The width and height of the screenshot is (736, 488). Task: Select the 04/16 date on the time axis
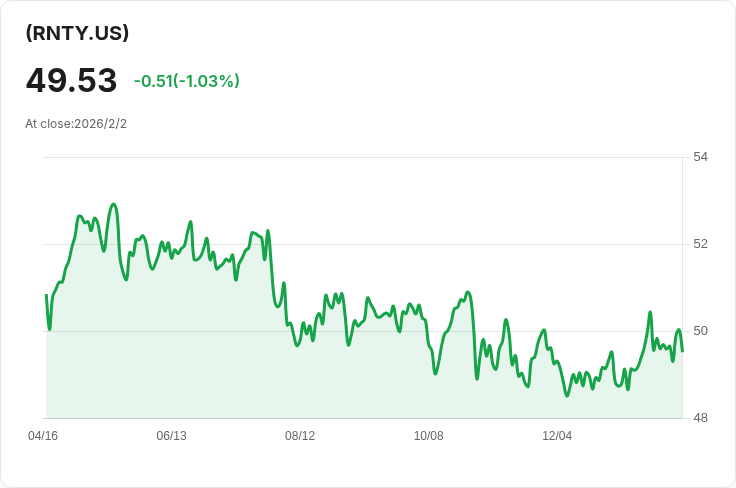(43, 436)
